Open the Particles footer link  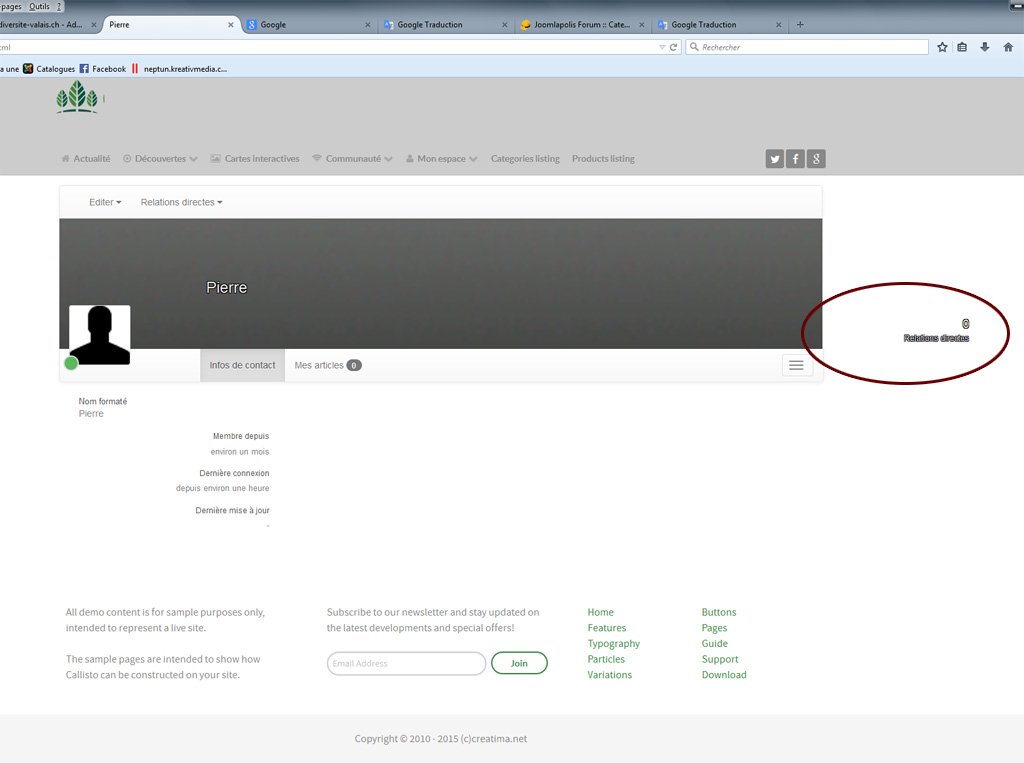[606, 659]
